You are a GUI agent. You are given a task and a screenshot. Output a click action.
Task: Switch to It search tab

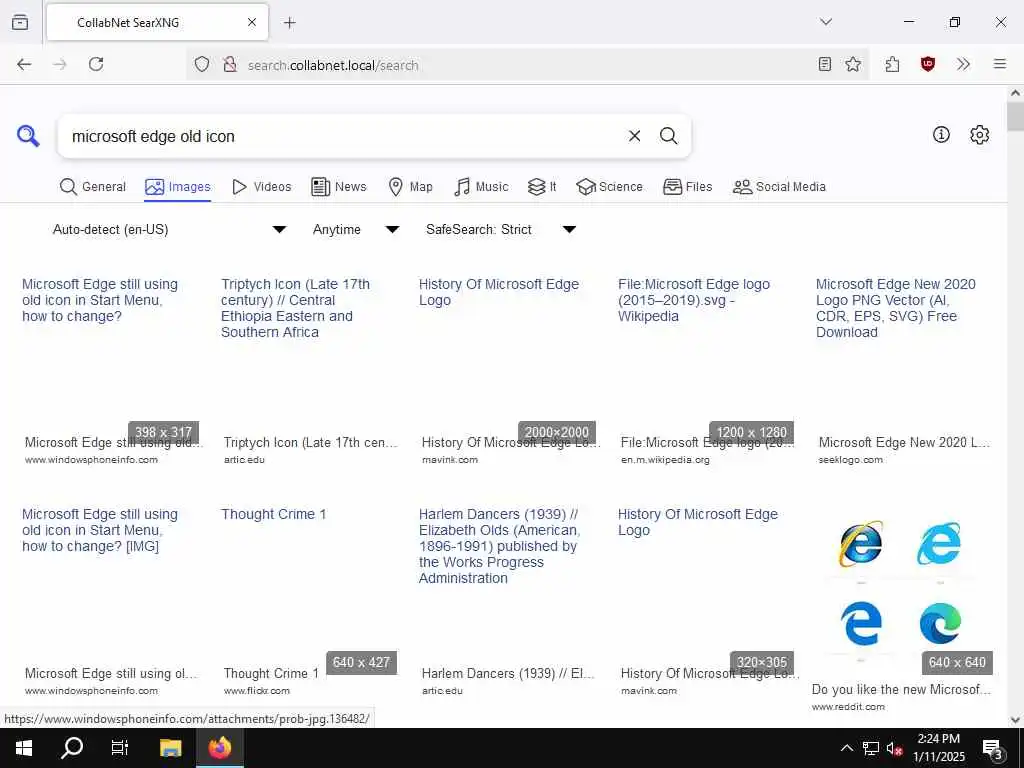click(542, 187)
